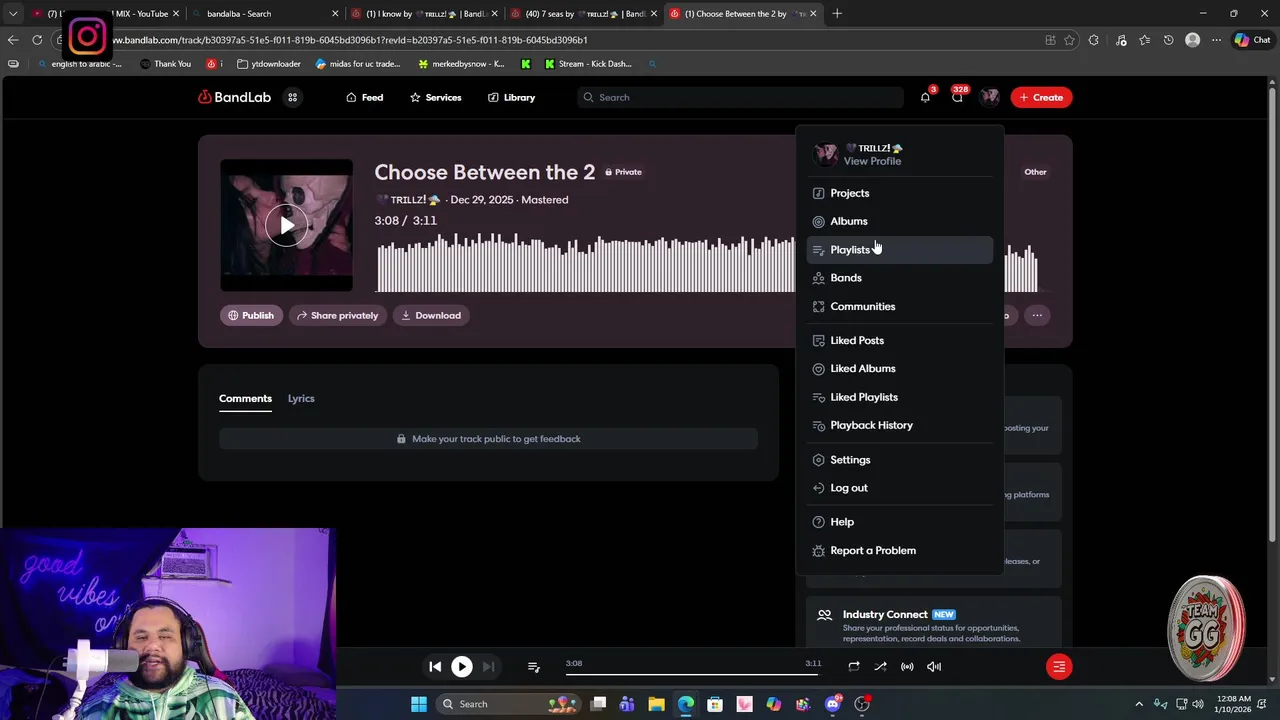Image resolution: width=1280 pixels, height=720 pixels.
Task: Open Liked Posts from the account menu
Action: tap(899, 340)
